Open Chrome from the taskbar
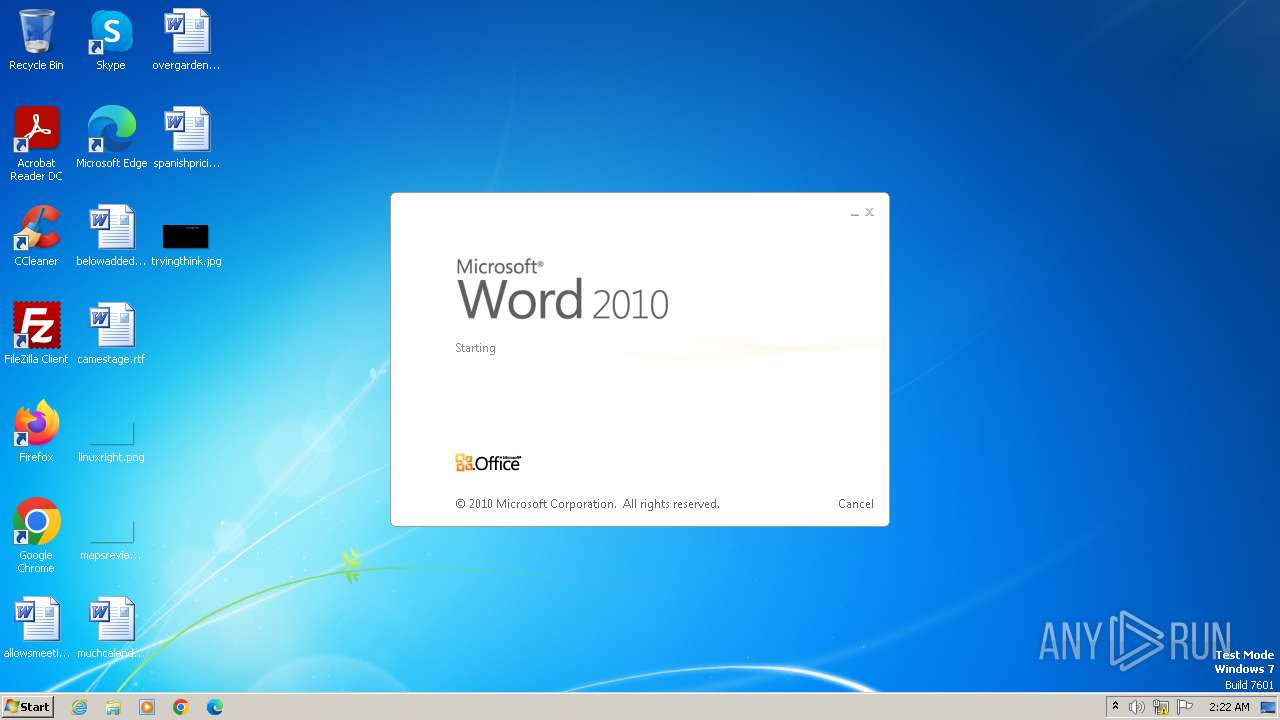Image resolution: width=1280 pixels, height=720 pixels. [x=181, y=707]
